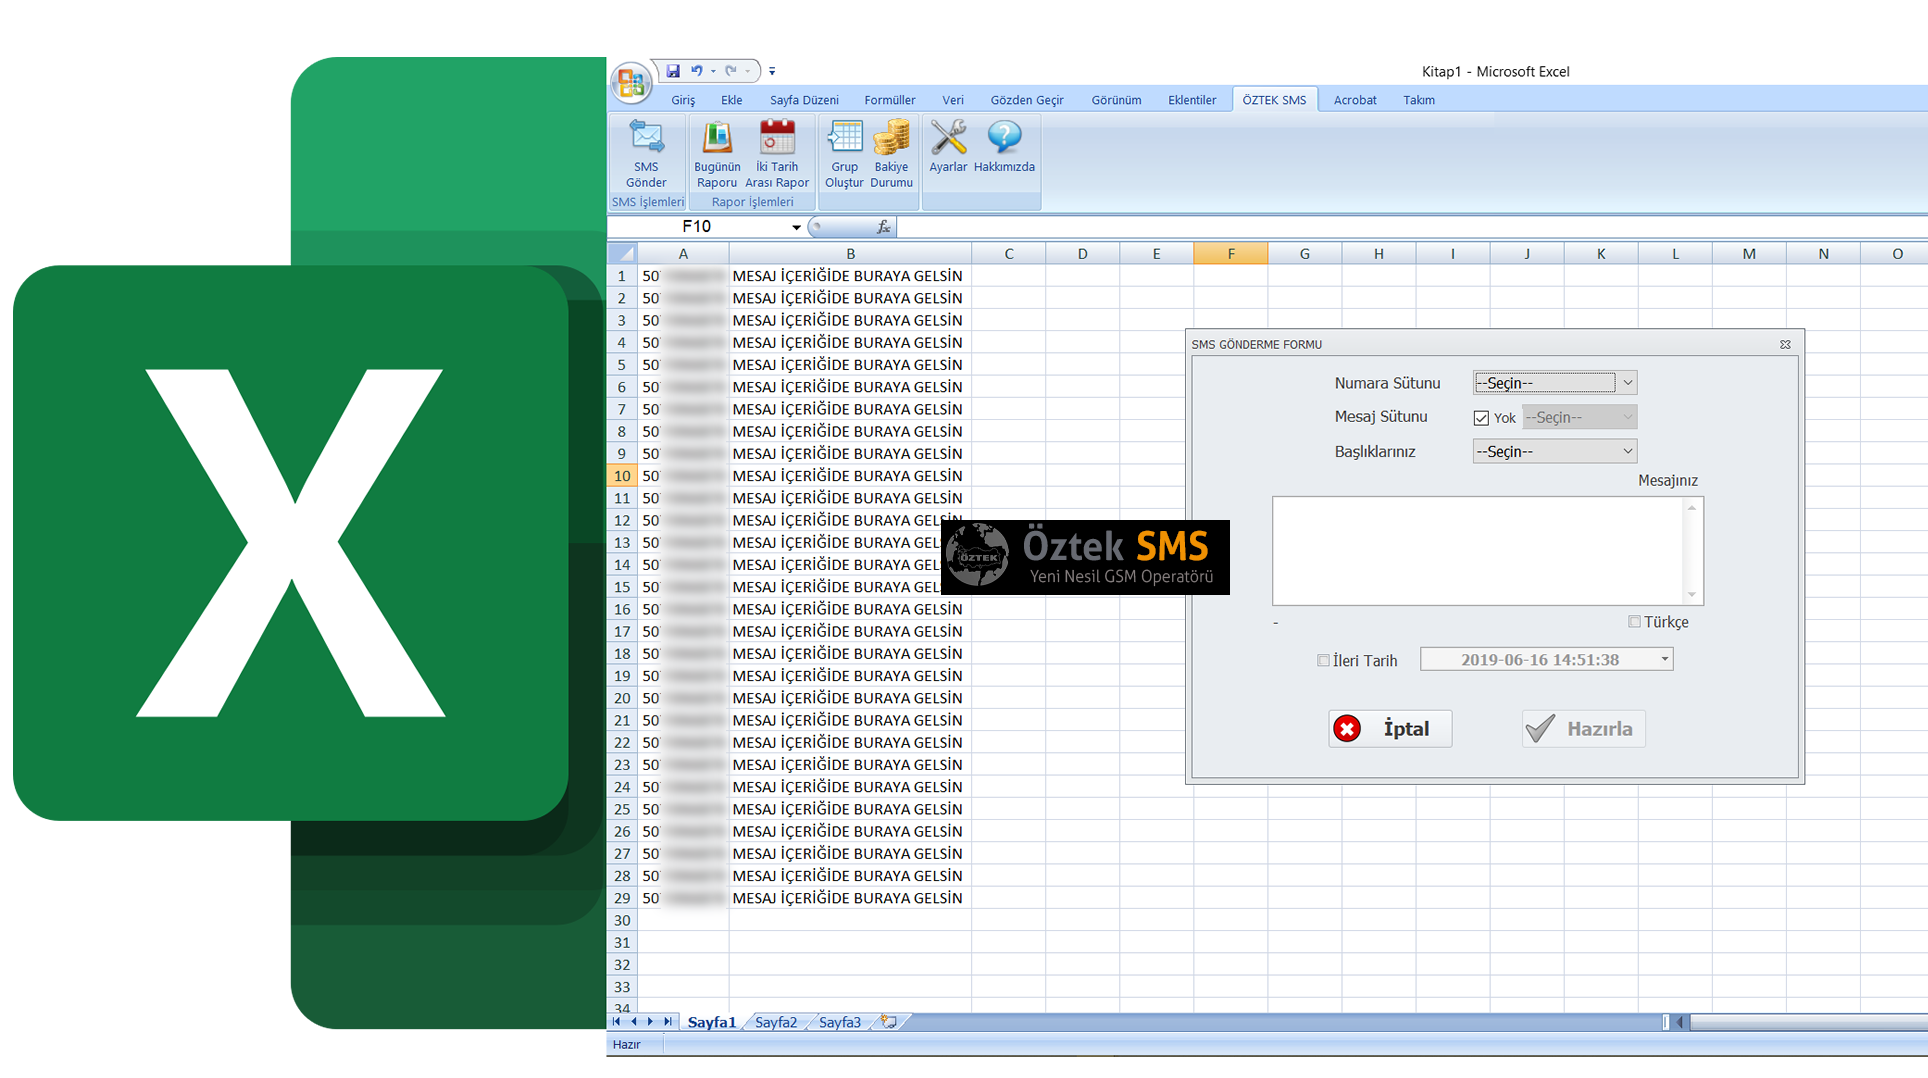This screenshot has width=1928, height=1078.
Task: Select column B header
Action: (851, 254)
